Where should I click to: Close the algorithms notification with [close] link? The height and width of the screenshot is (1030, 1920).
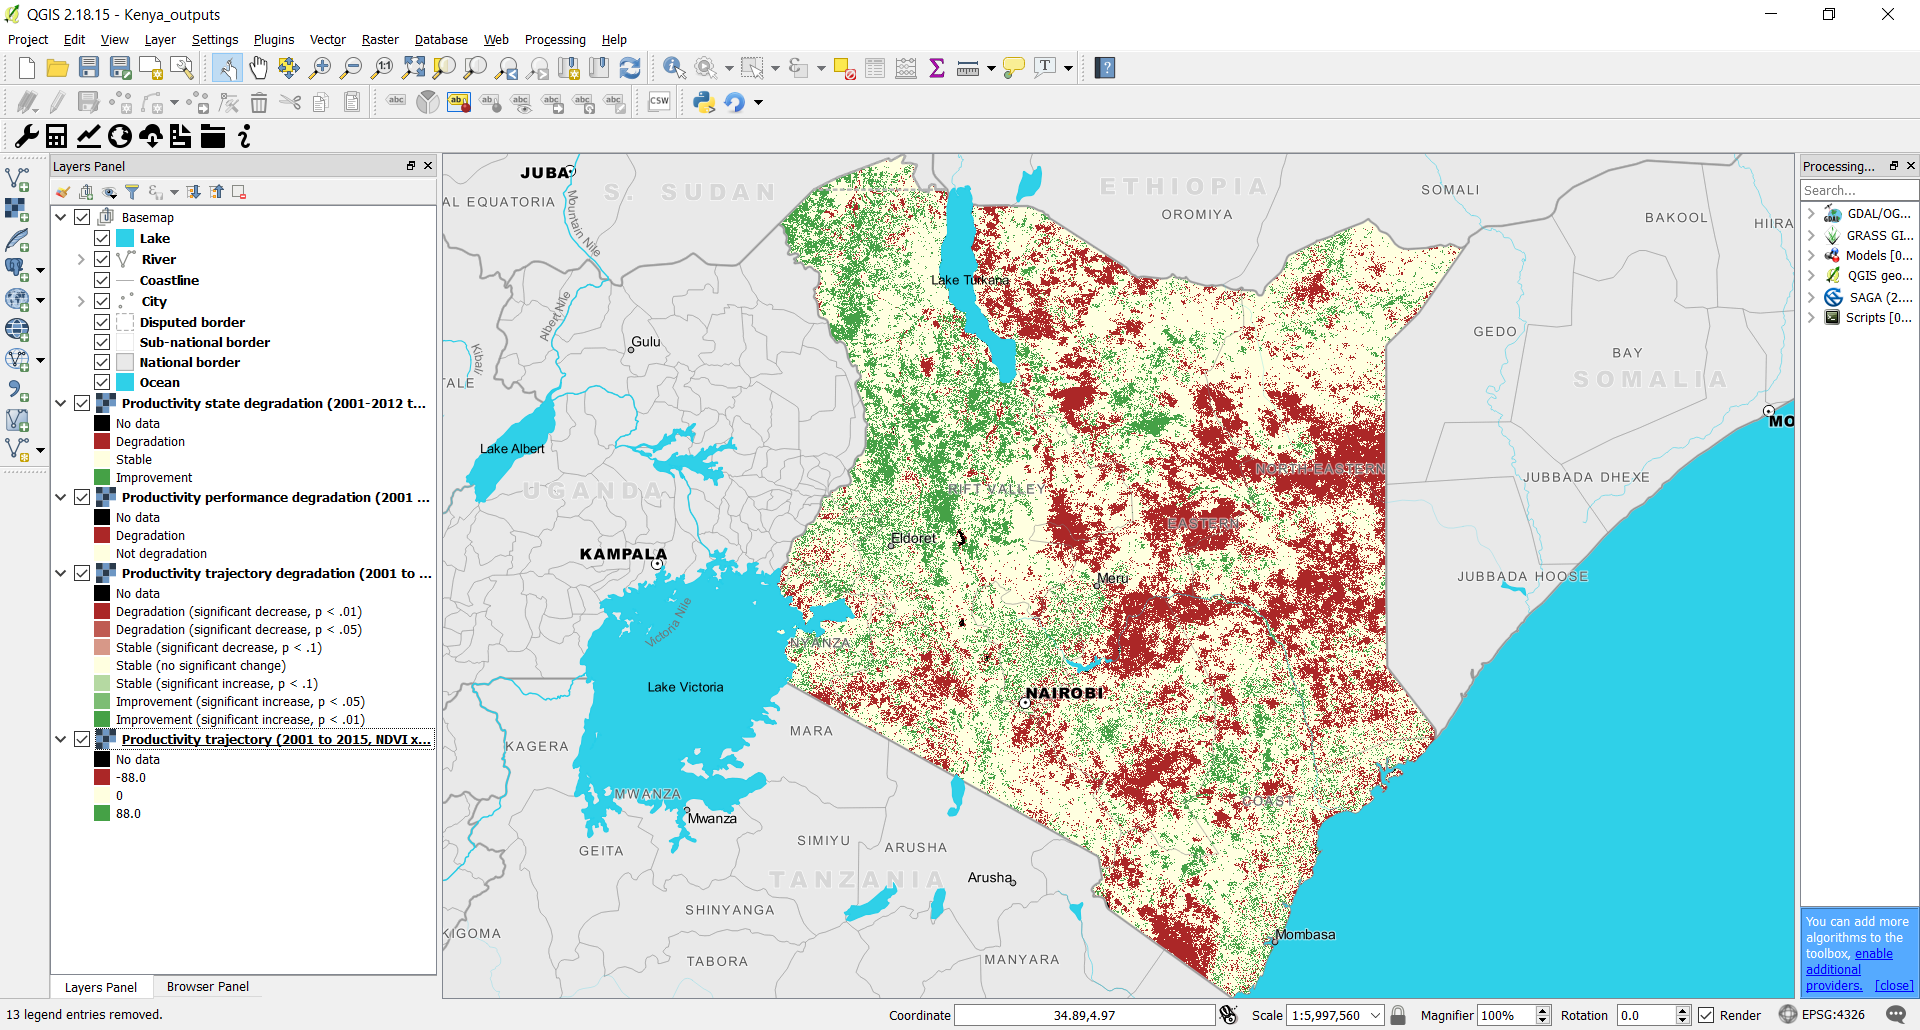click(1894, 985)
